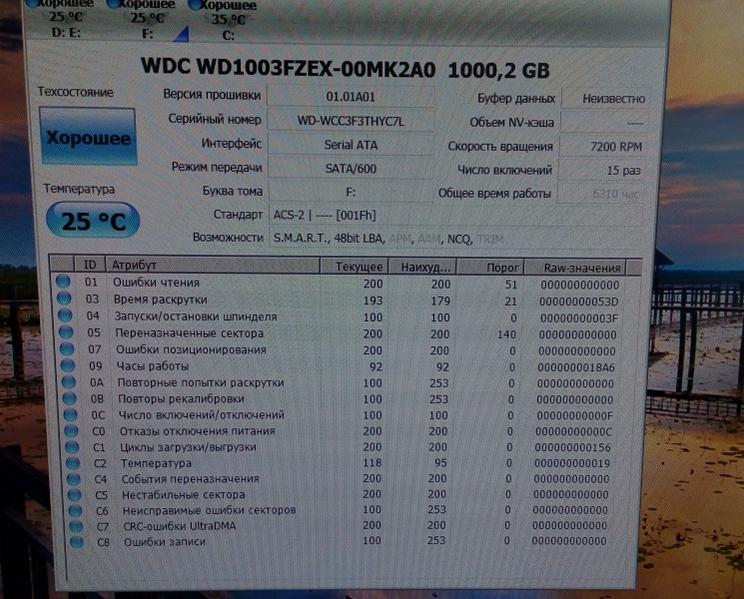Image resolution: width=744 pixels, height=599 pixels.
Task: Click the ID column header
Action: pos(90,265)
